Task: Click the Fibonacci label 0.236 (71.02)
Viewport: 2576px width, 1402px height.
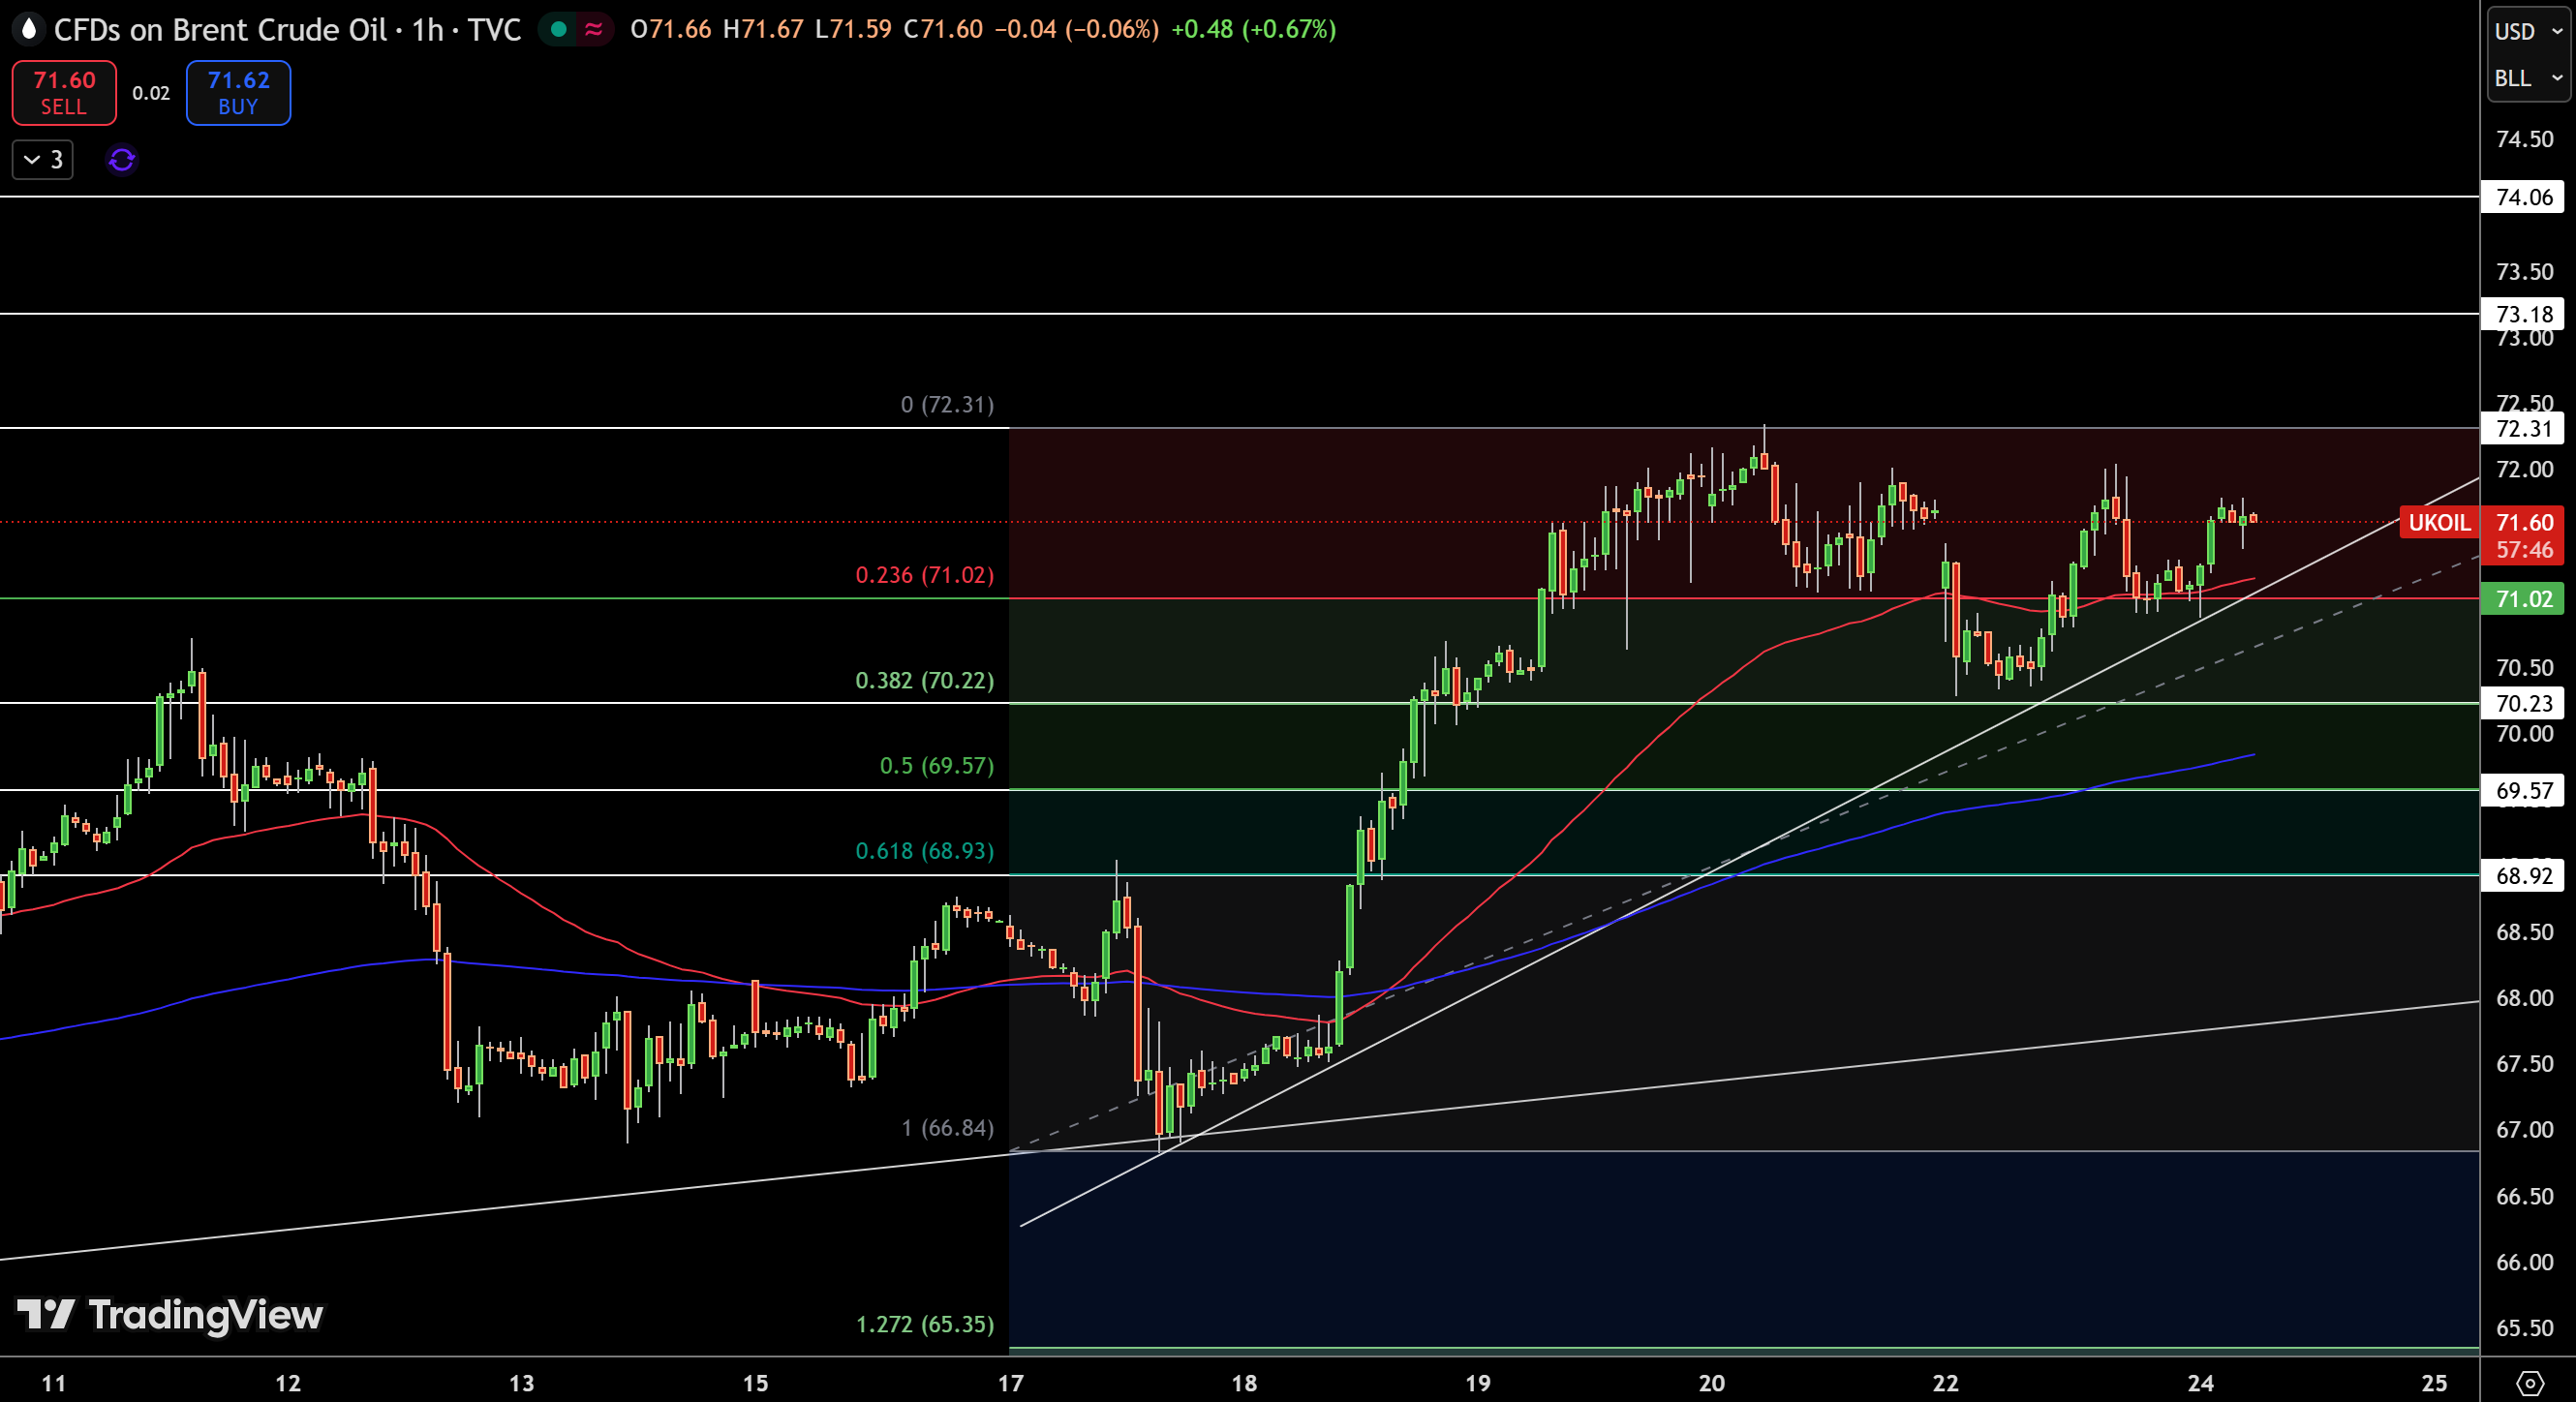Action: pyautogui.click(x=925, y=575)
